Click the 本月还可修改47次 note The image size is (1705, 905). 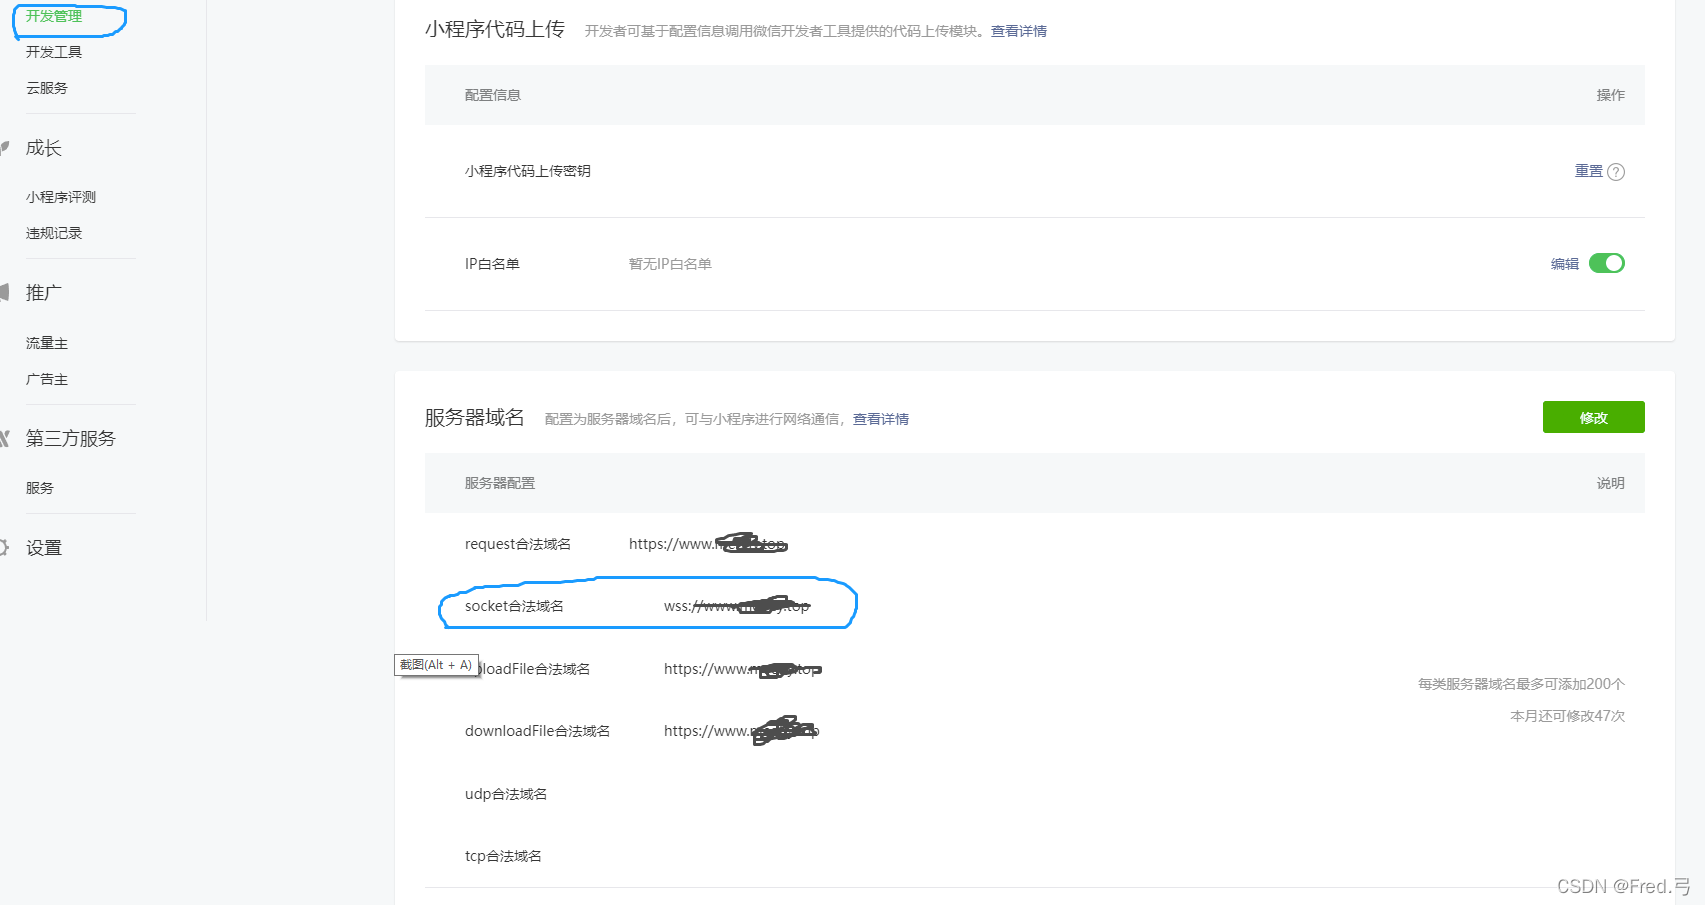pos(1568,716)
